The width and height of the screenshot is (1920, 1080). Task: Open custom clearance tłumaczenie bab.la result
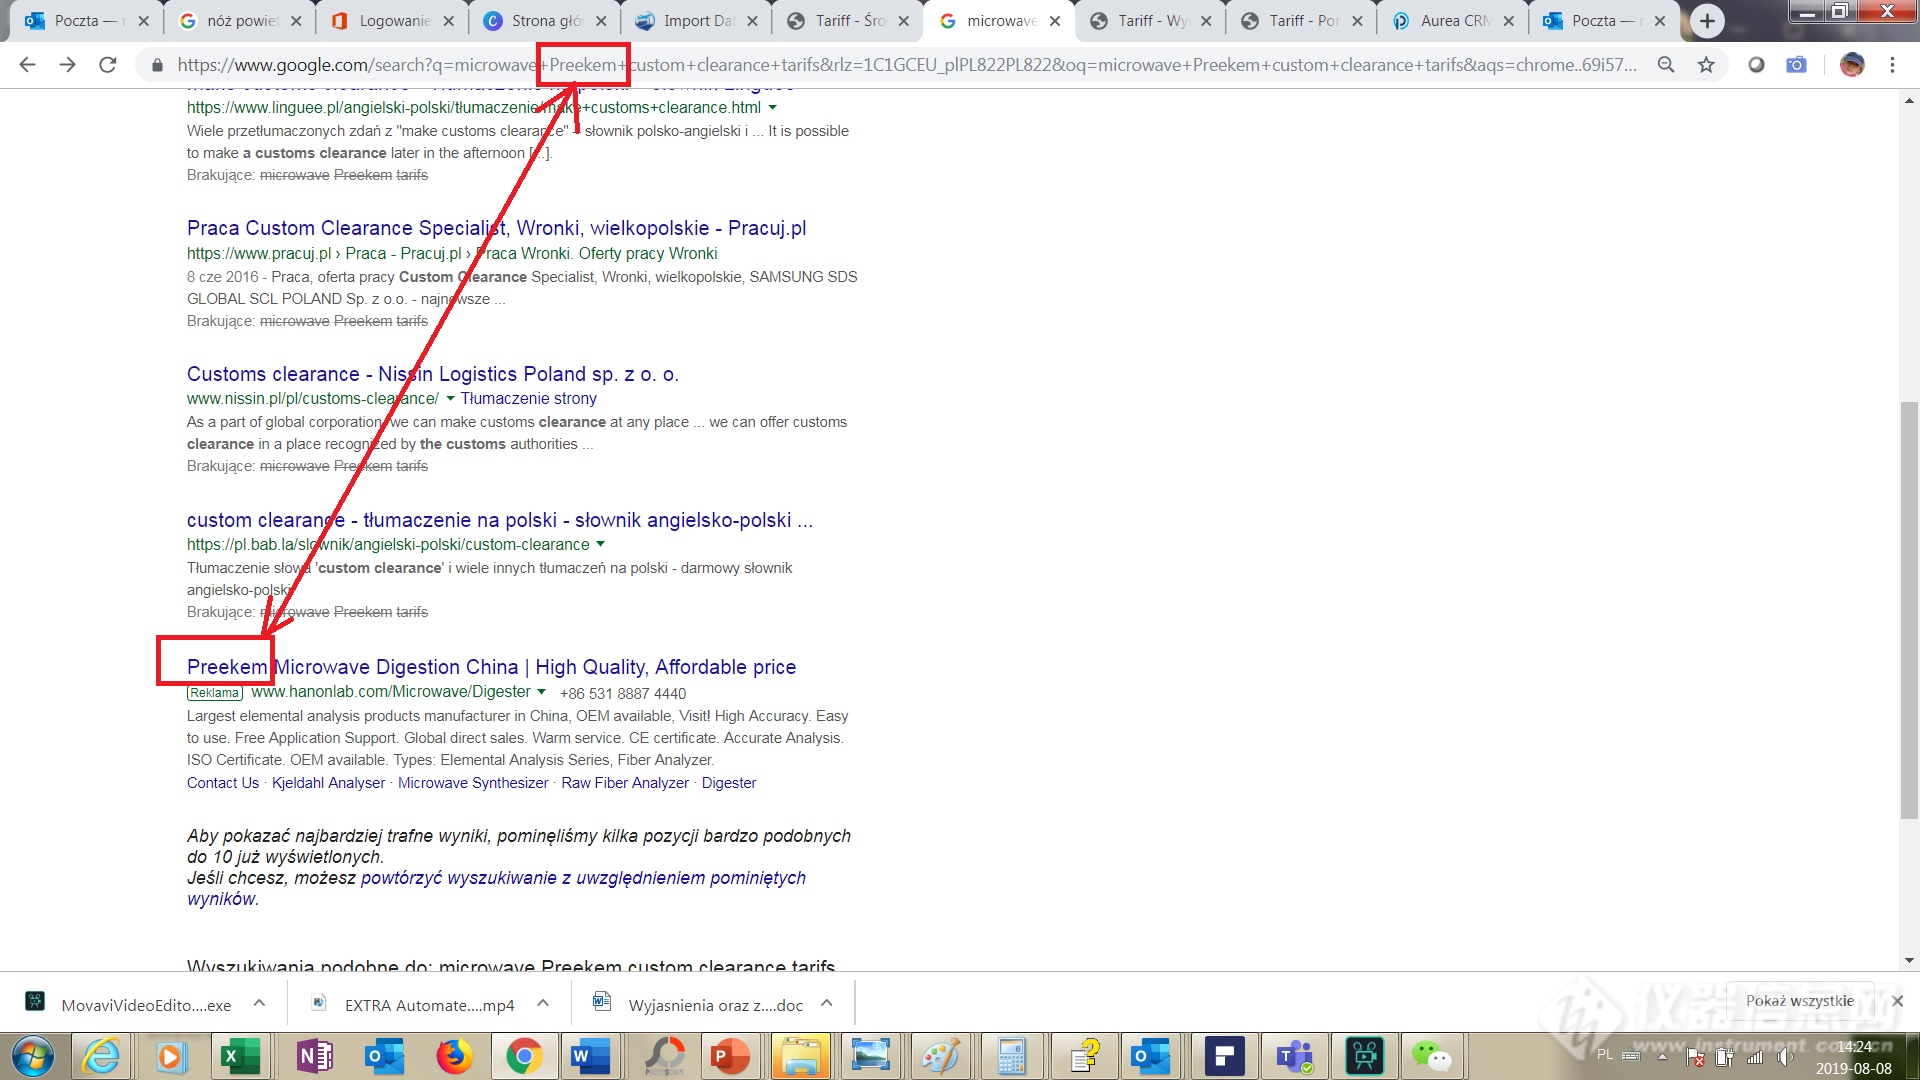tap(499, 520)
